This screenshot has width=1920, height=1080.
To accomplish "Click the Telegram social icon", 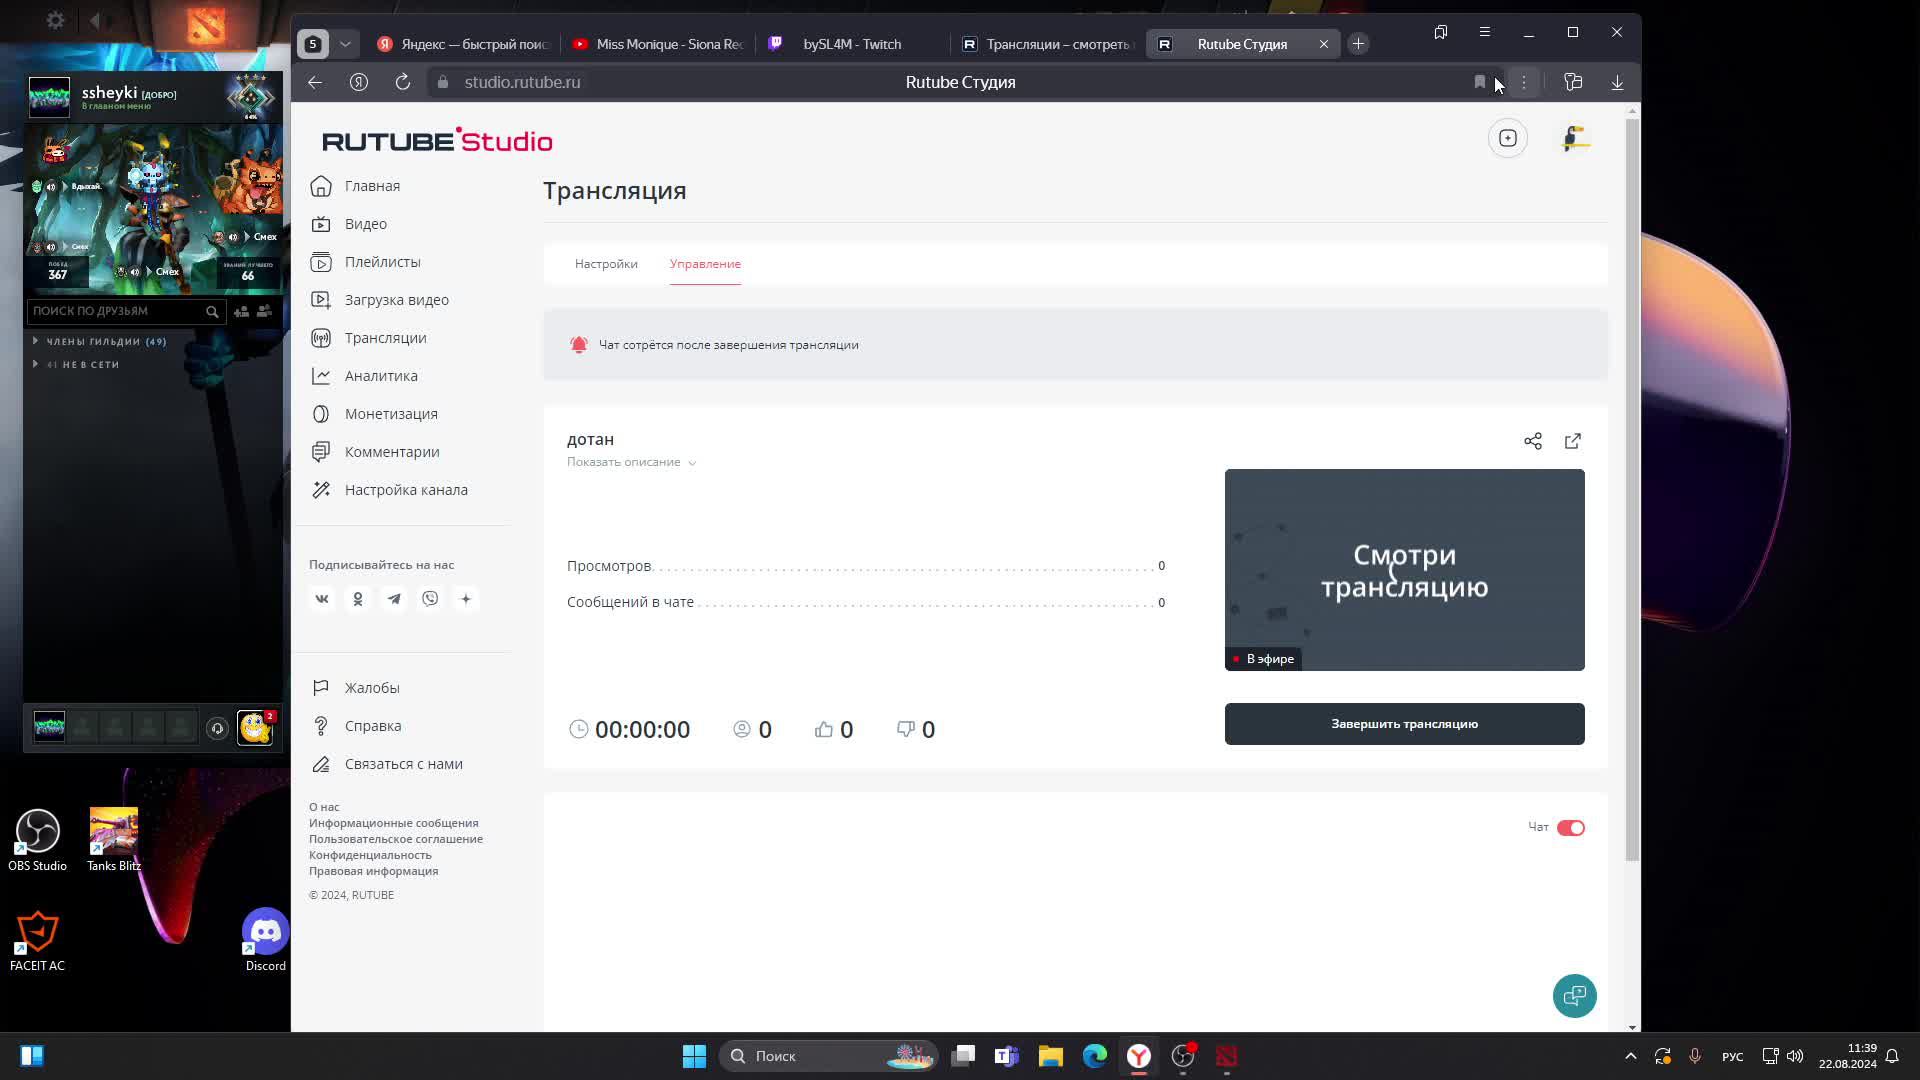I will pos(394,599).
